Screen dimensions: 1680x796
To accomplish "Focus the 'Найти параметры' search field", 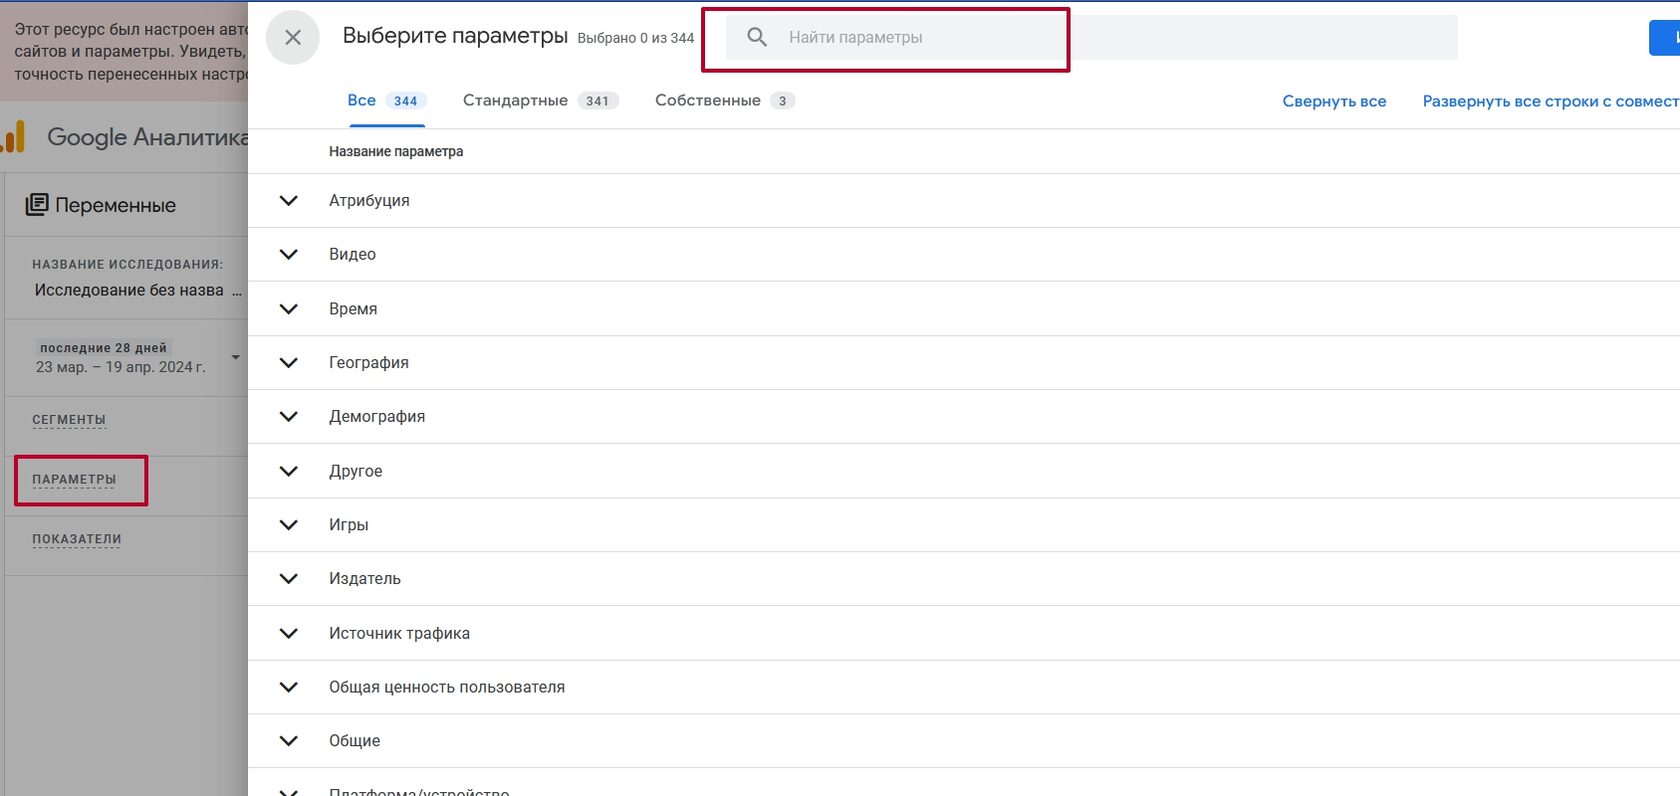I will (1091, 37).
